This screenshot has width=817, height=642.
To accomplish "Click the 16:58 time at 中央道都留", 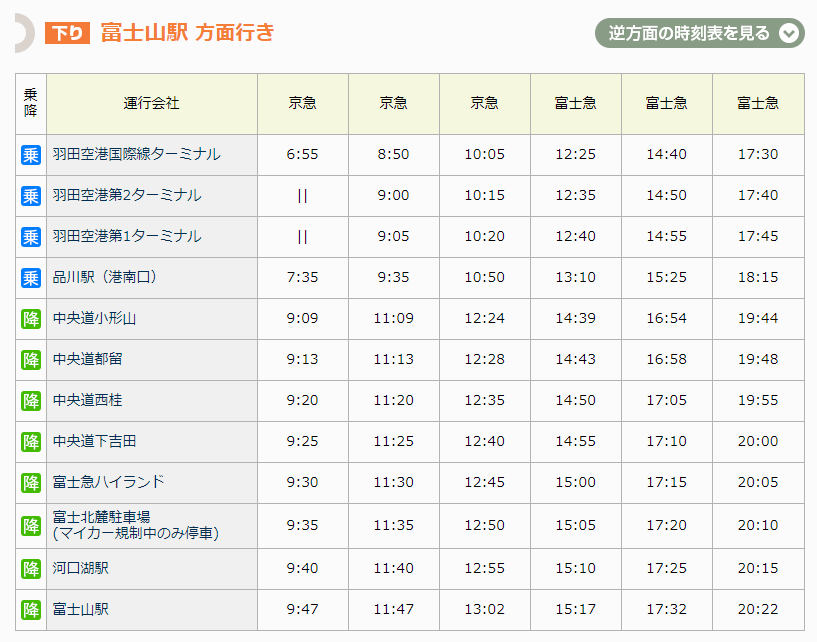I will pyautogui.click(x=666, y=359).
